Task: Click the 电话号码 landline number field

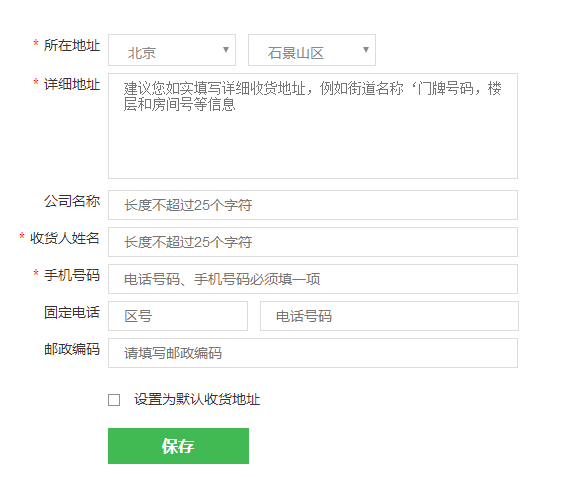Action: pos(389,316)
